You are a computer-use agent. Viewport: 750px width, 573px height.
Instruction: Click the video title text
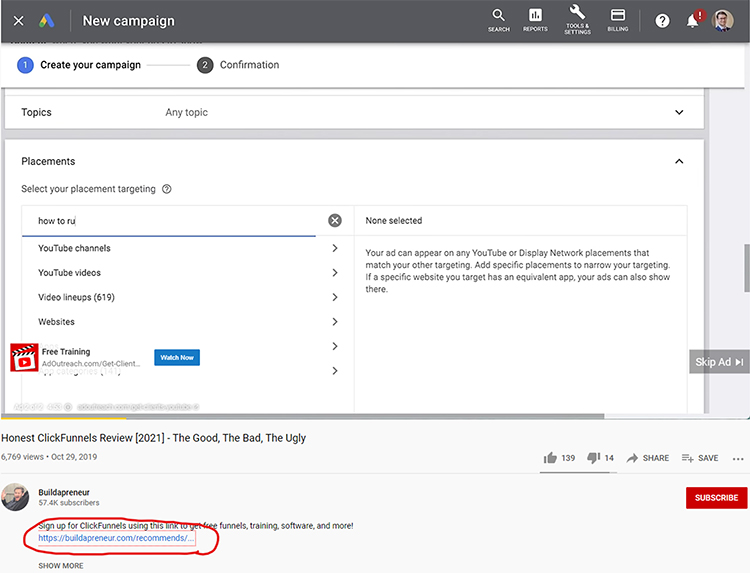coord(153,438)
